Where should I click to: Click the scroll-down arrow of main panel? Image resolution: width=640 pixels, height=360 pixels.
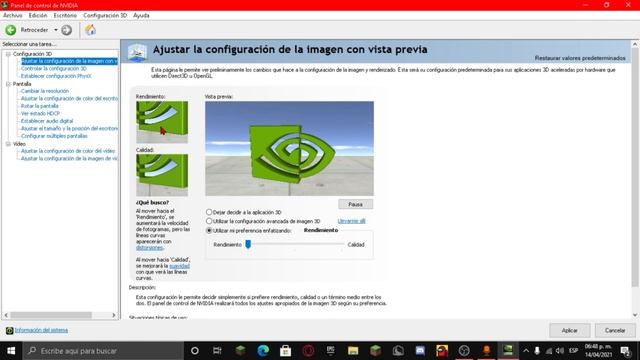click(635, 315)
